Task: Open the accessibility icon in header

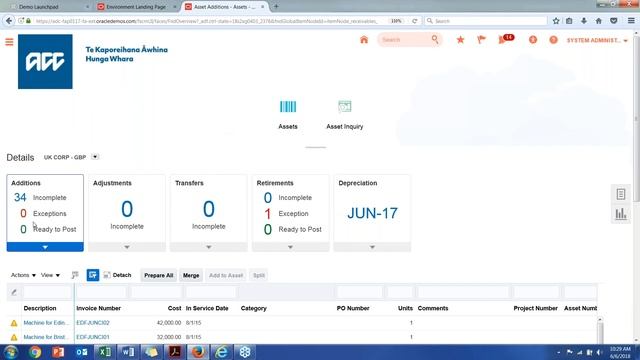Action: pos(533,40)
